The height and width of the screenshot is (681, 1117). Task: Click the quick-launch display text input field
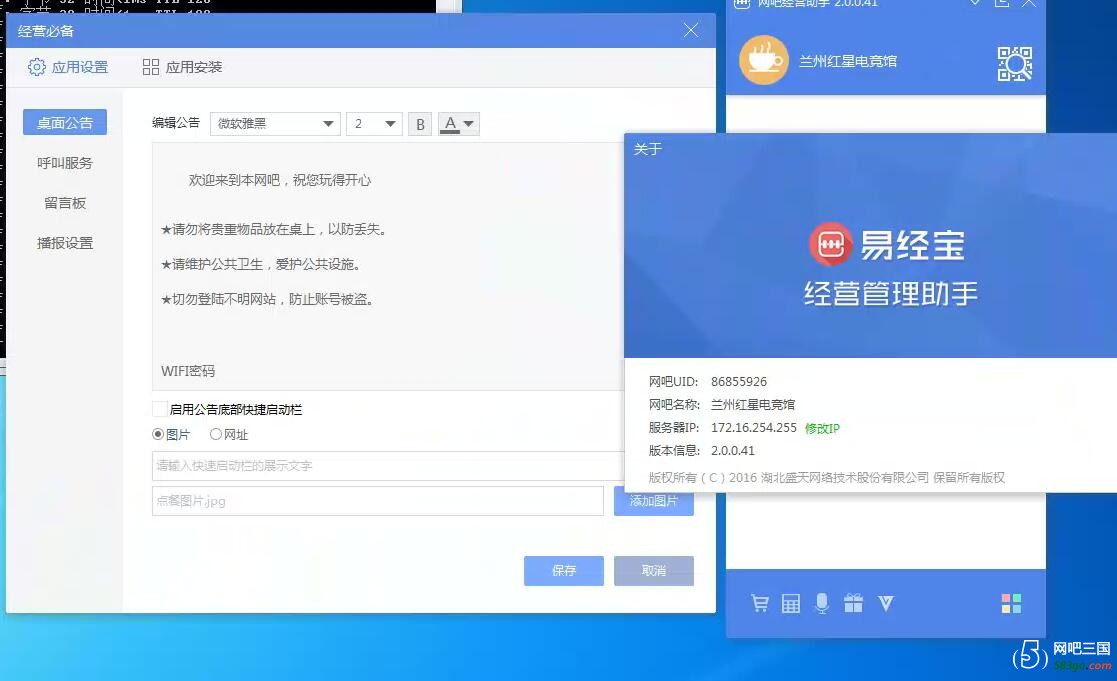[388, 466]
